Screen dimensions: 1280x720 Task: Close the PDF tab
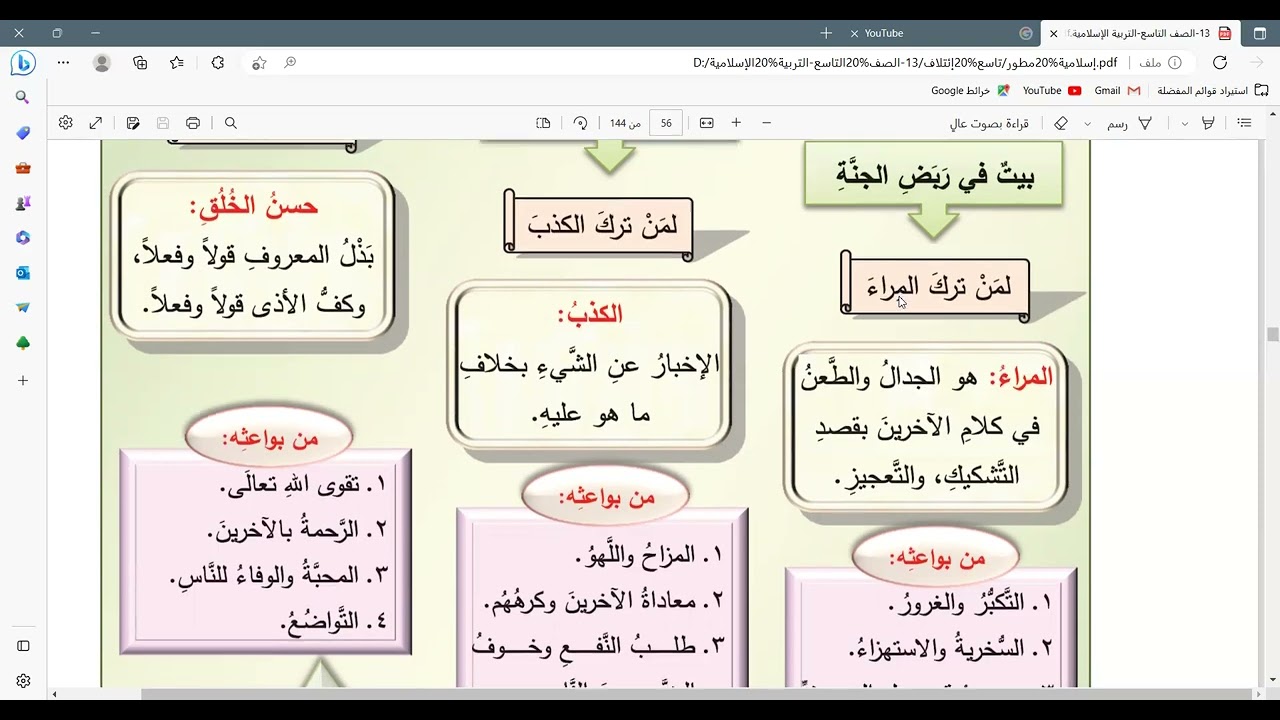[x=1053, y=33]
